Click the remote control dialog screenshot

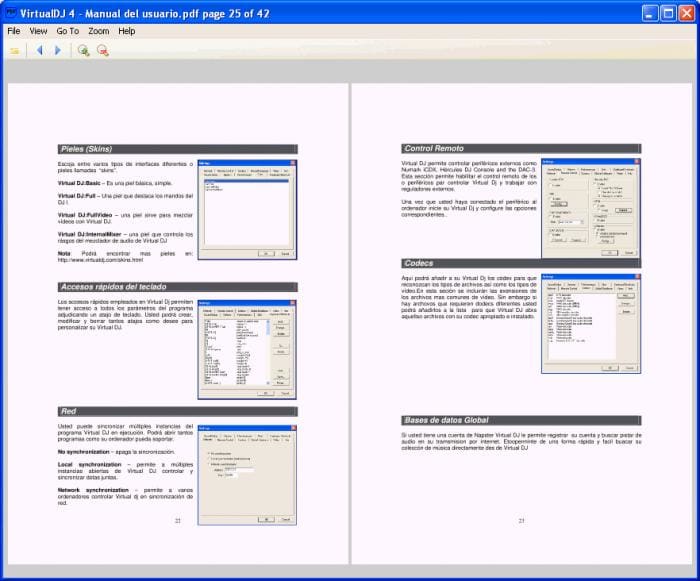click(591, 208)
